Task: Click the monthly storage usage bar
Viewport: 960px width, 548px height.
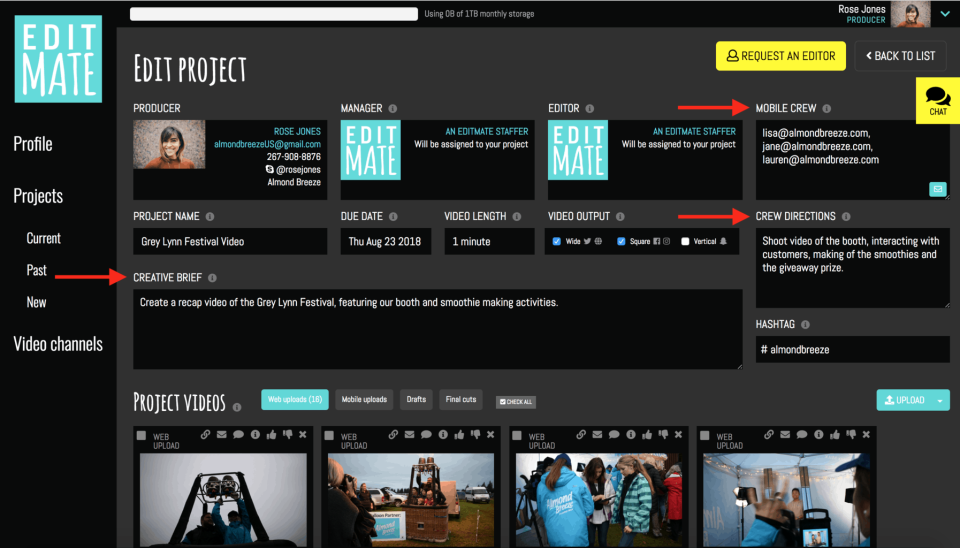Action: click(x=274, y=14)
